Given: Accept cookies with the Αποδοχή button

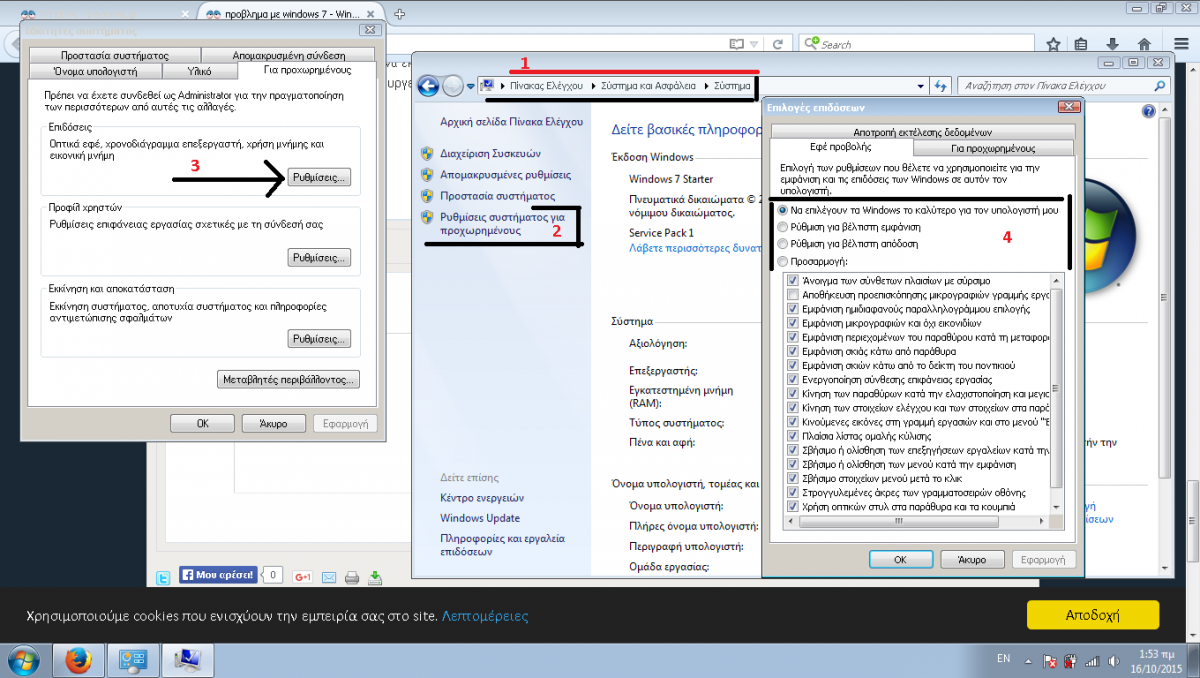Looking at the screenshot, I should 1092,615.
